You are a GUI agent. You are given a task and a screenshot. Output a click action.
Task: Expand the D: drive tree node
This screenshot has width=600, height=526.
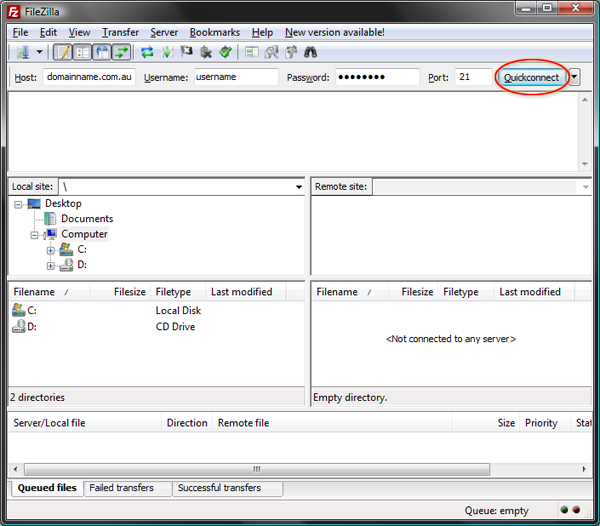pyautogui.click(x=51, y=266)
